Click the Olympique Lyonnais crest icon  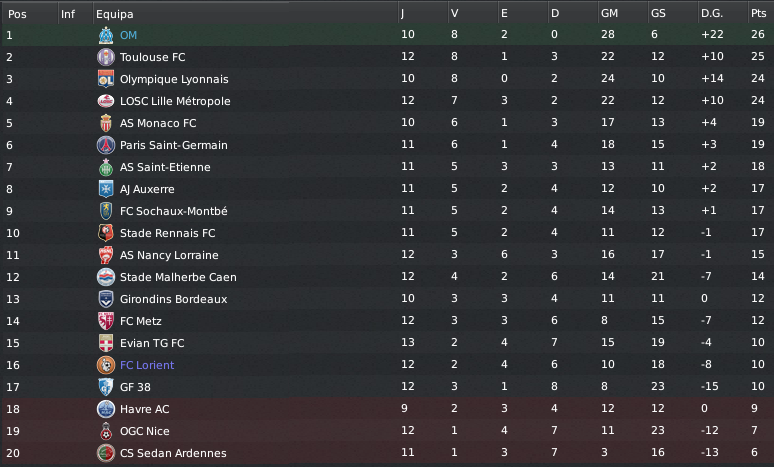[106, 79]
